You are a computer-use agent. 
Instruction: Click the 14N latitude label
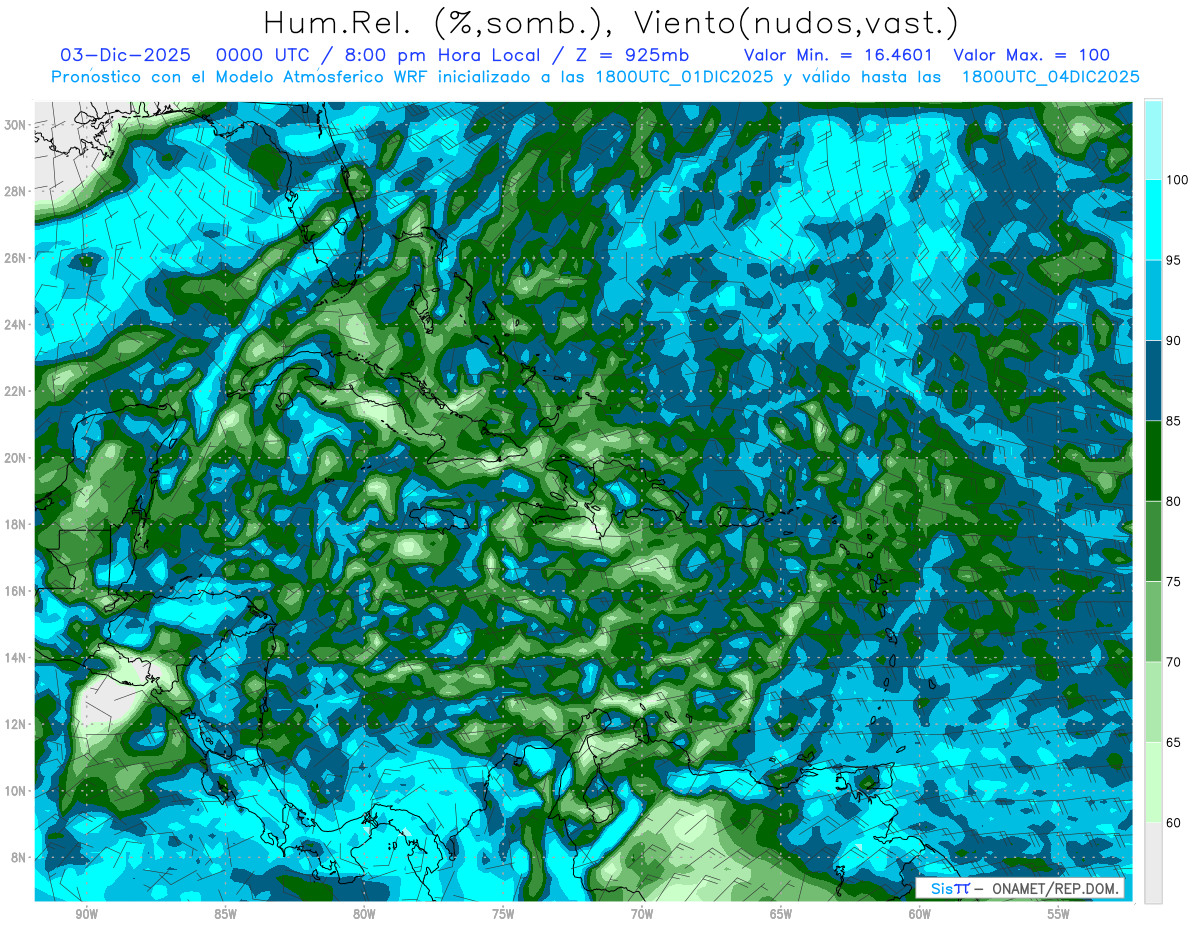click(16, 657)
